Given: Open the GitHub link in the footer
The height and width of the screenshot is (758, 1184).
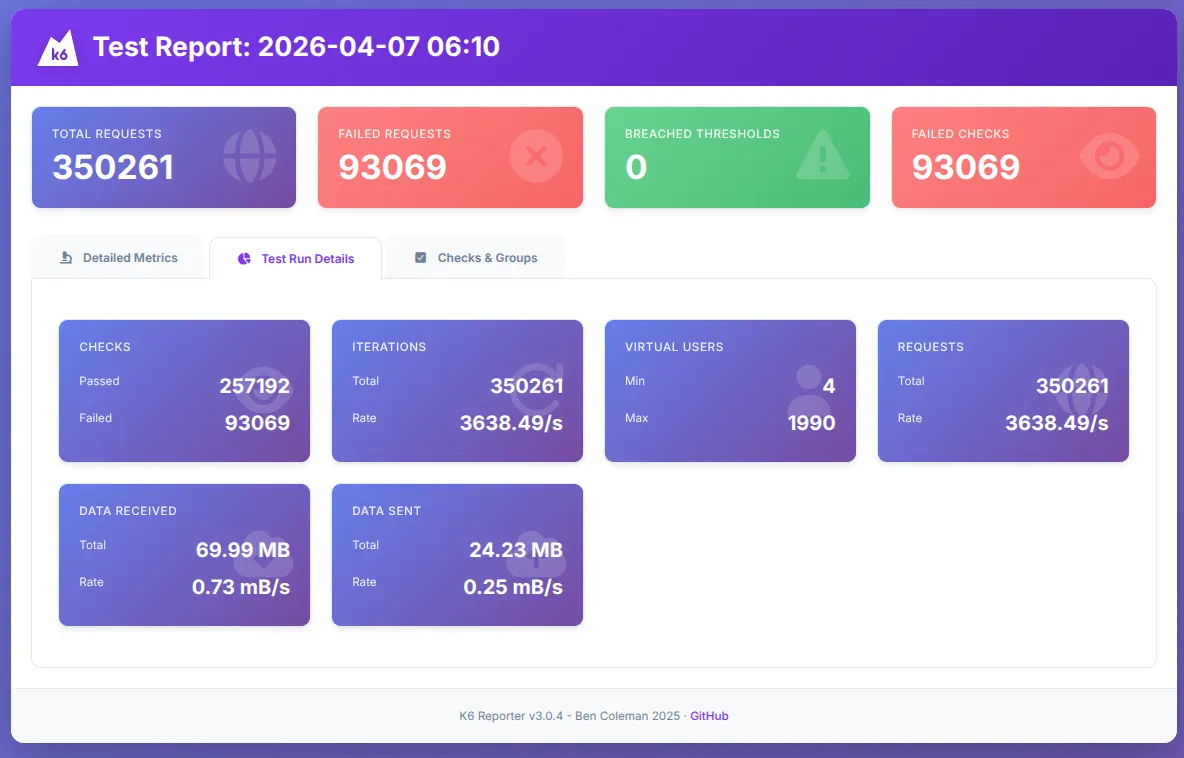Looking at the screenshot, I should click(709, 716).
